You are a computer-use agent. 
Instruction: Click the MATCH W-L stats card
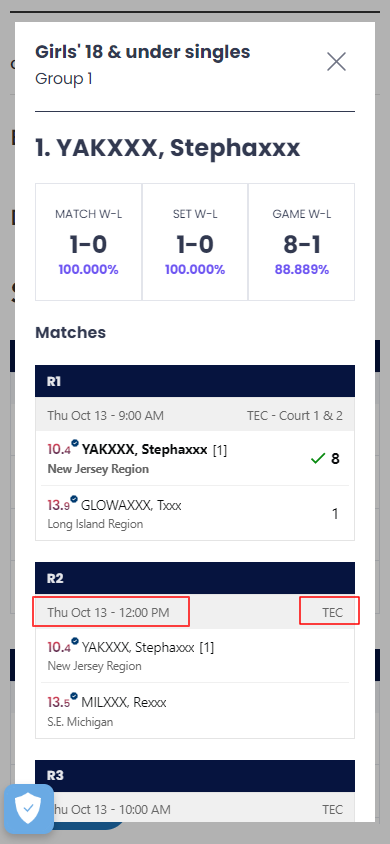click(x=88, y=242)
